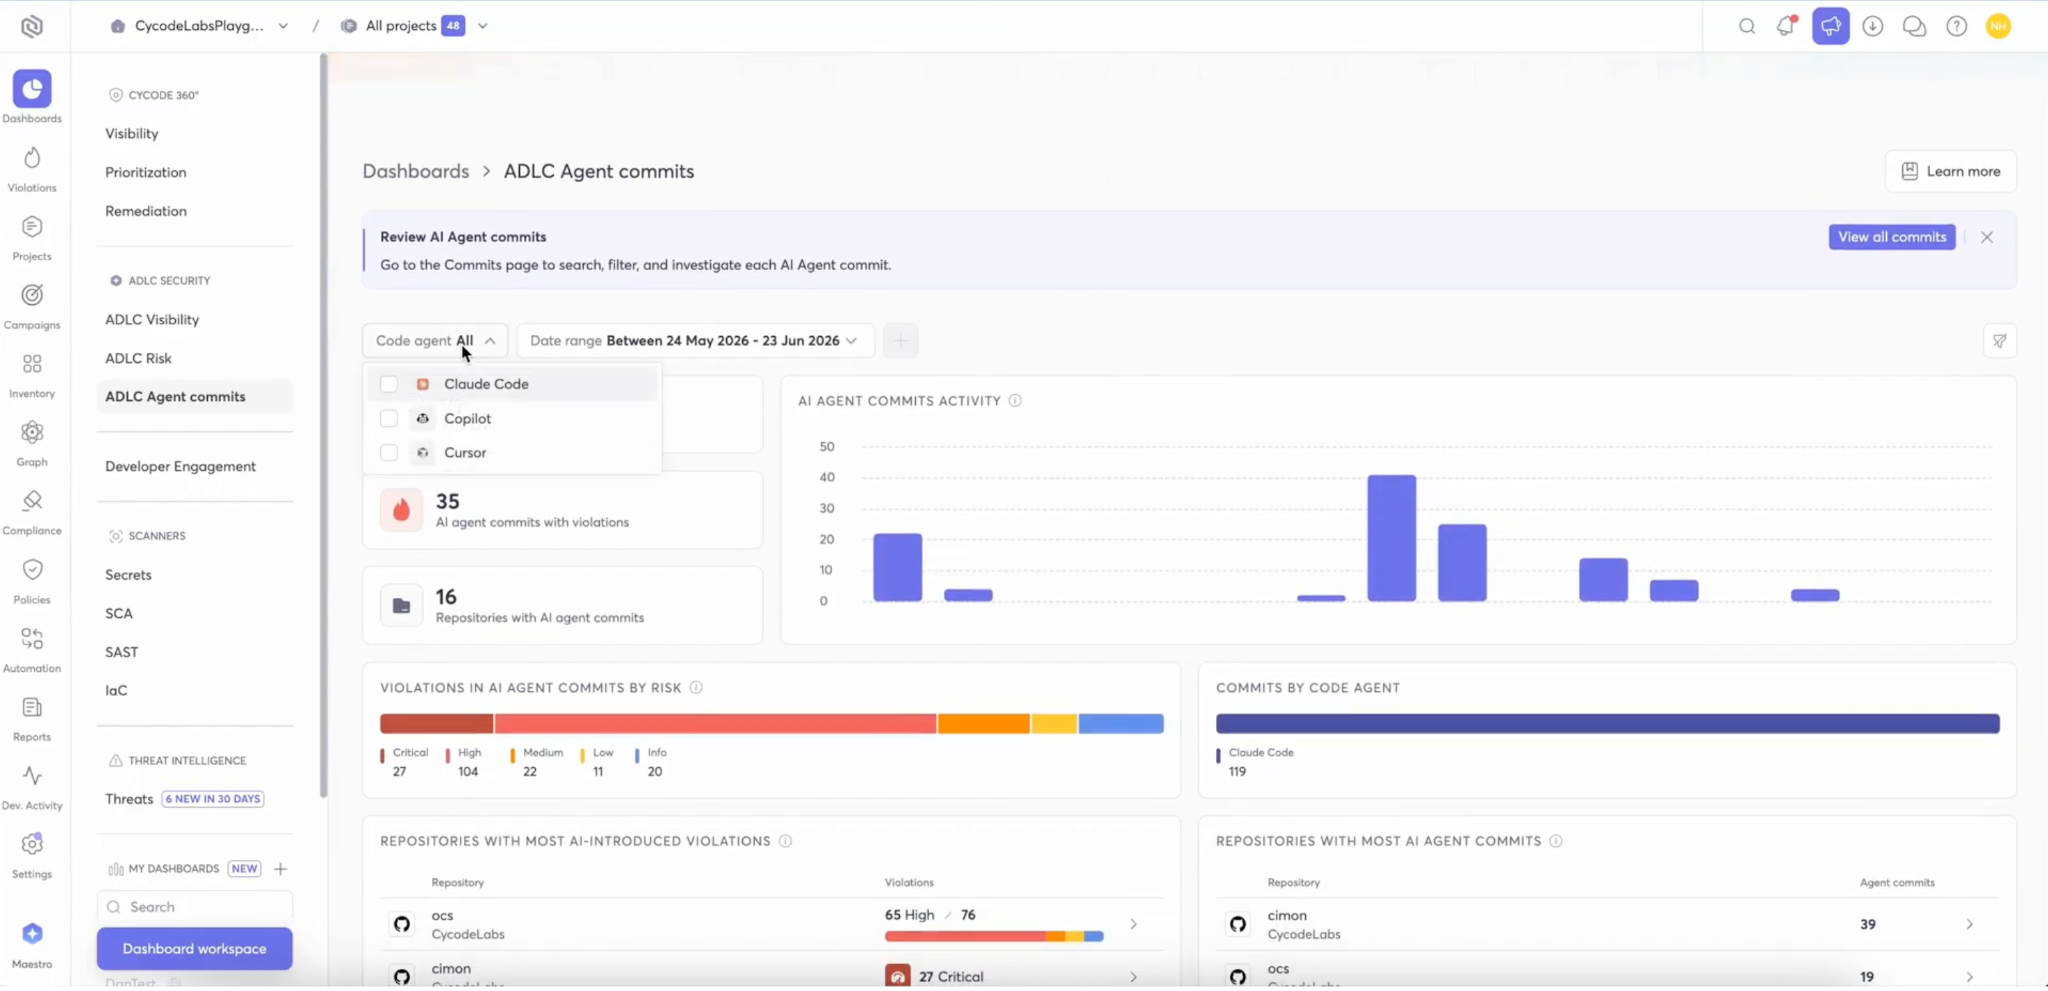Click the download icon in header
Viewport: 2048px width, 991px height.
point(1873,26)
